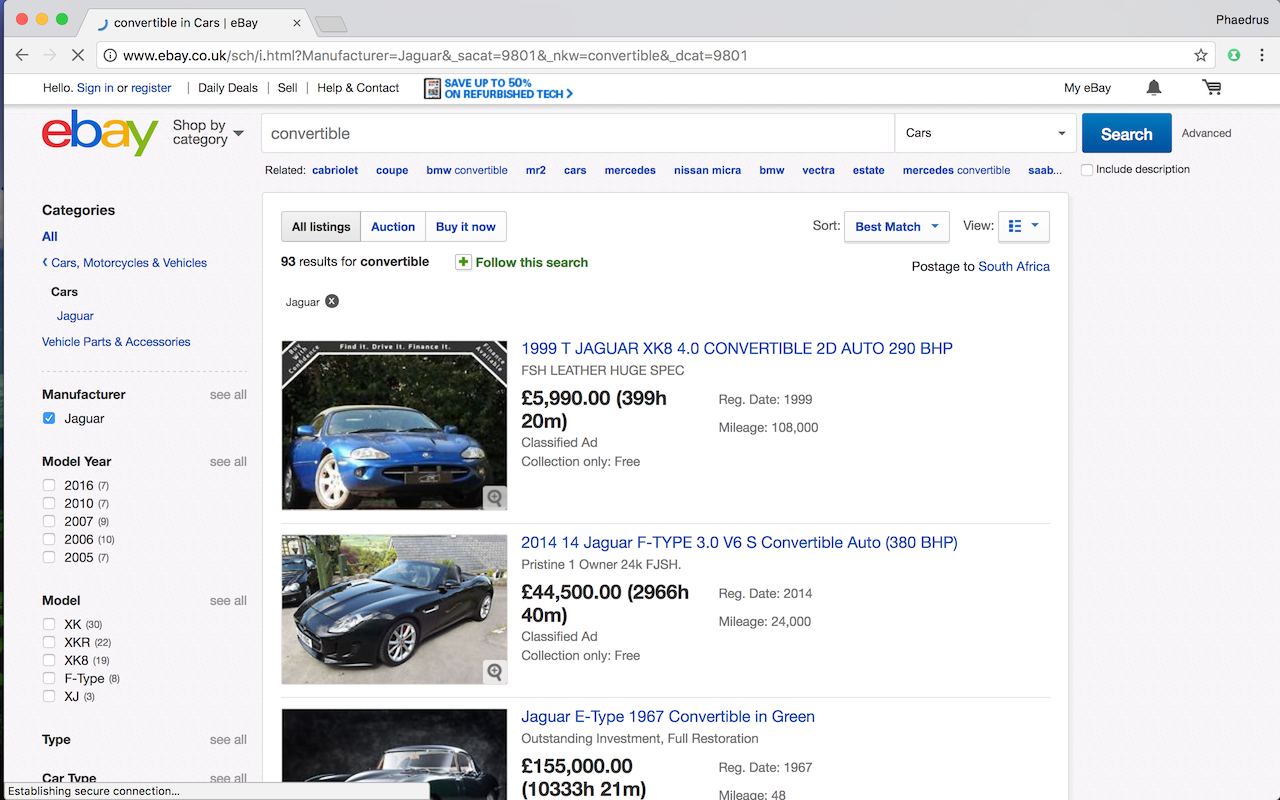
Task: Expand the View layout dropdown
Action: (x=1023, y=227)
